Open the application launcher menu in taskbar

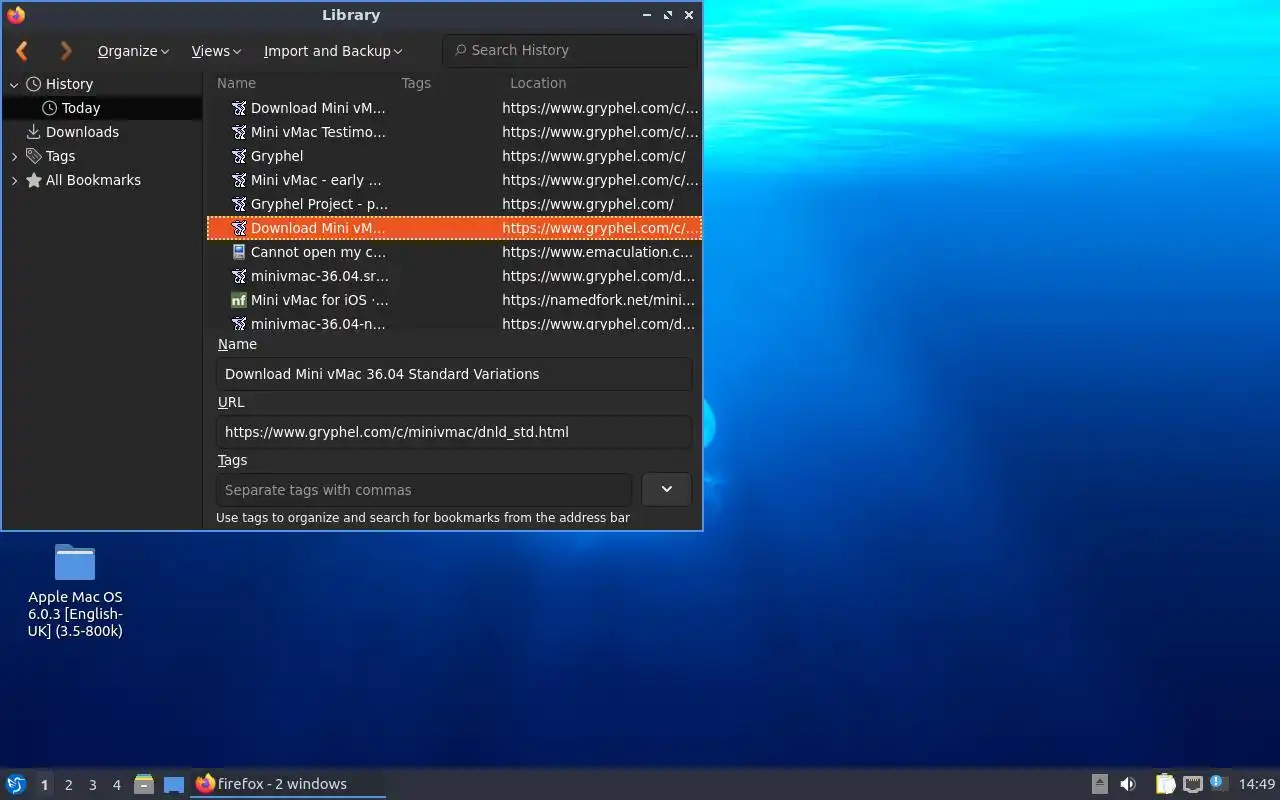click(16, 784)
